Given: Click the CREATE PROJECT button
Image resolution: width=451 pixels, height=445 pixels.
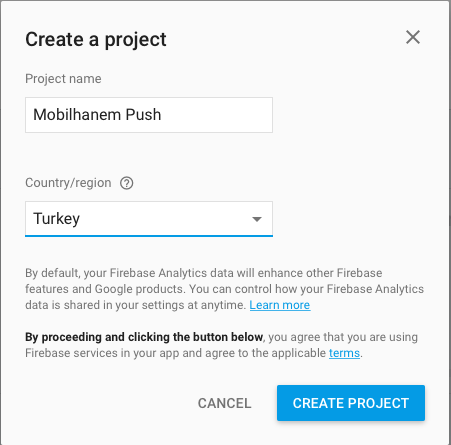Looking at the screenshot, I should (x=351, y=403).
